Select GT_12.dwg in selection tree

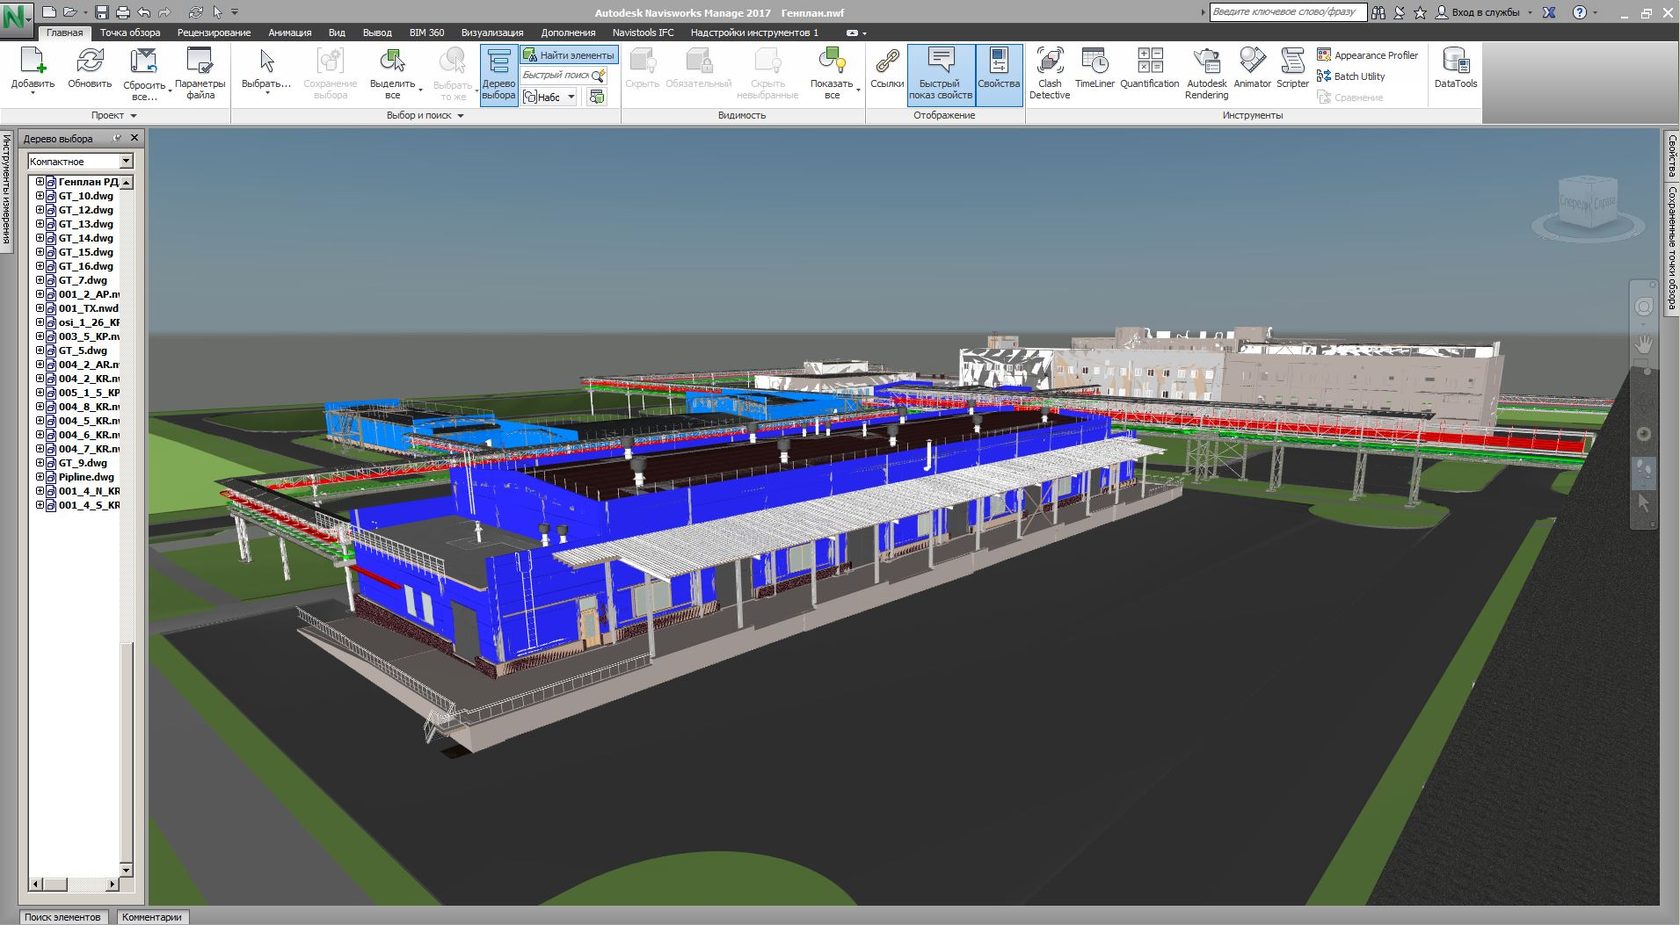[x=86, y=210]
